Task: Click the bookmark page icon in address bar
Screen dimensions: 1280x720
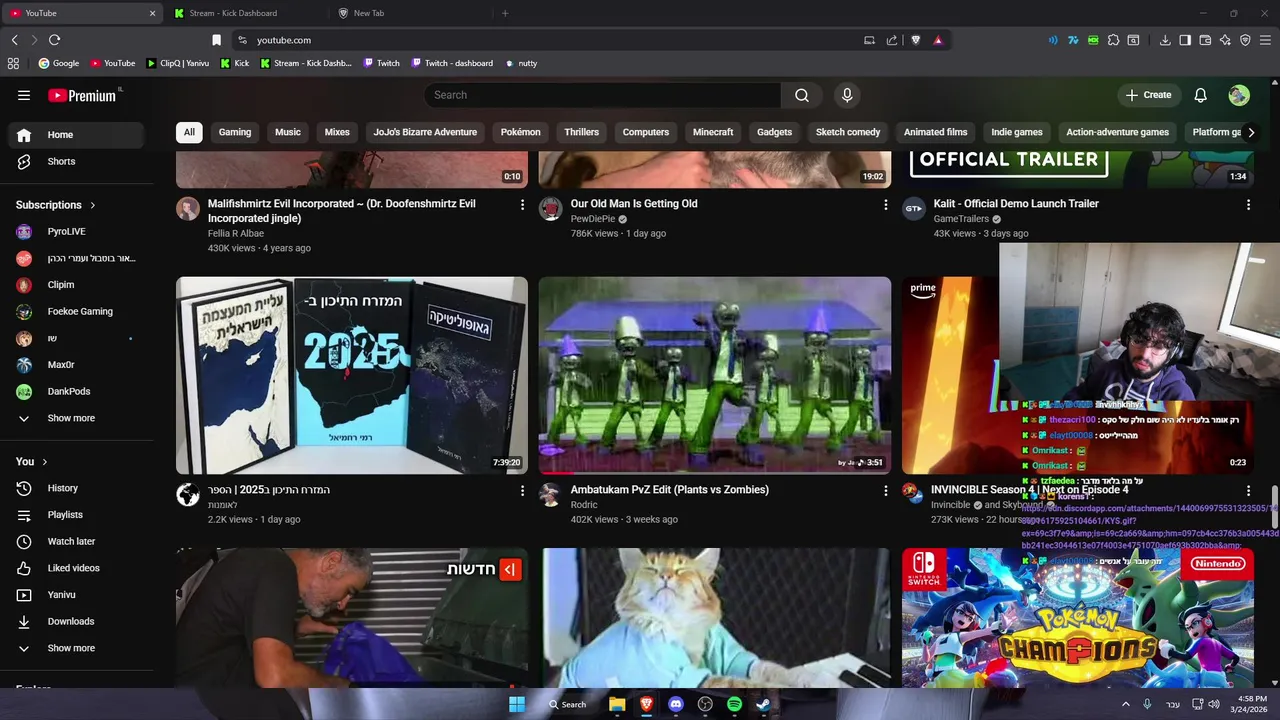Action: pos(216,40)
